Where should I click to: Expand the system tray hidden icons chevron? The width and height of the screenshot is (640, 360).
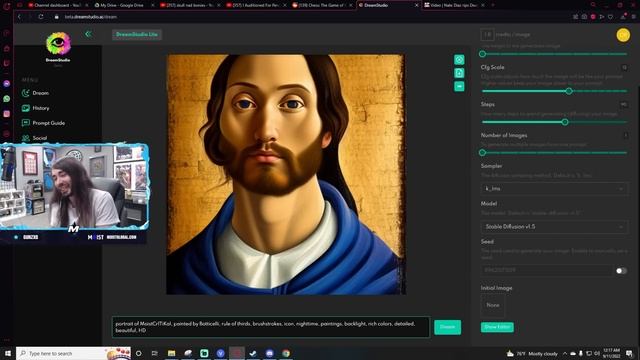(x=565, y=353)
